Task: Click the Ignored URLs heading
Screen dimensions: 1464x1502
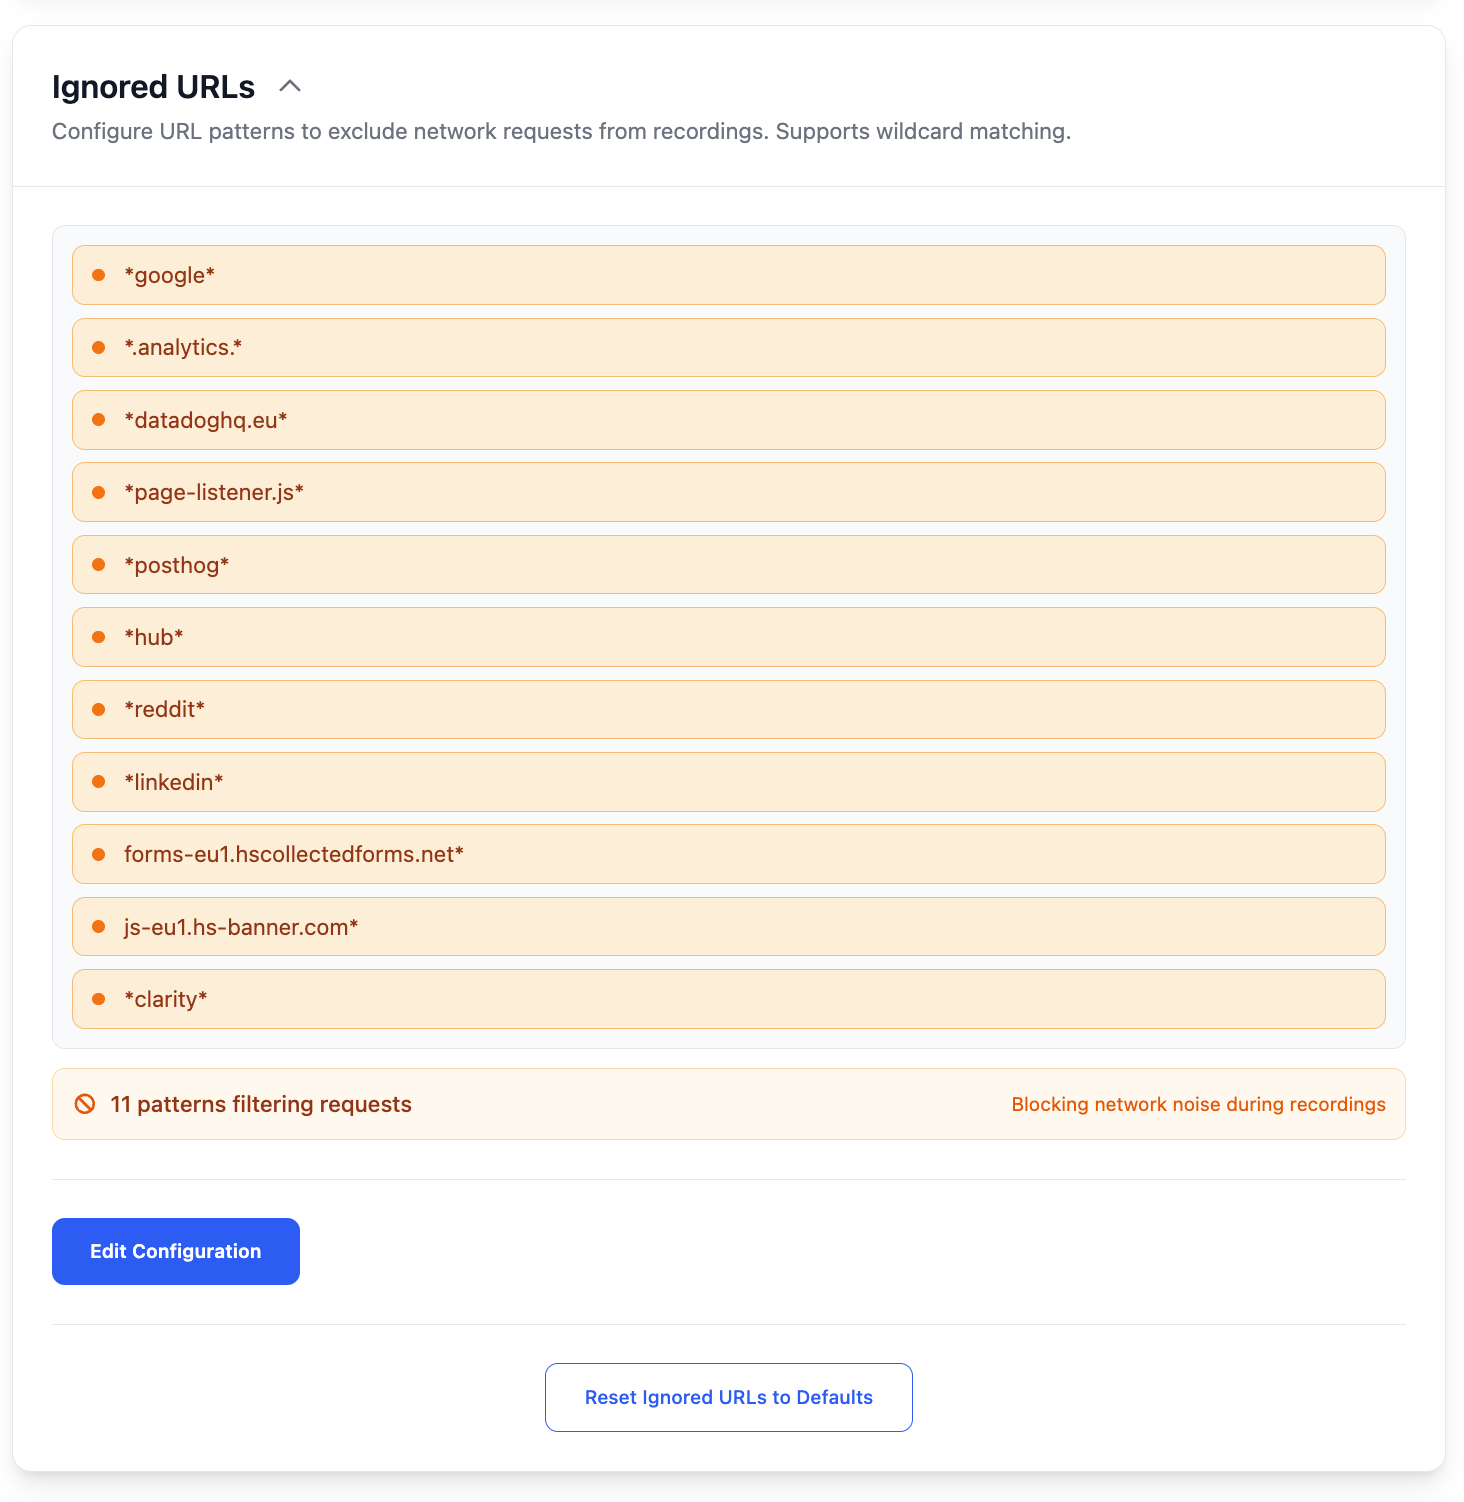Action: [153, 88]
